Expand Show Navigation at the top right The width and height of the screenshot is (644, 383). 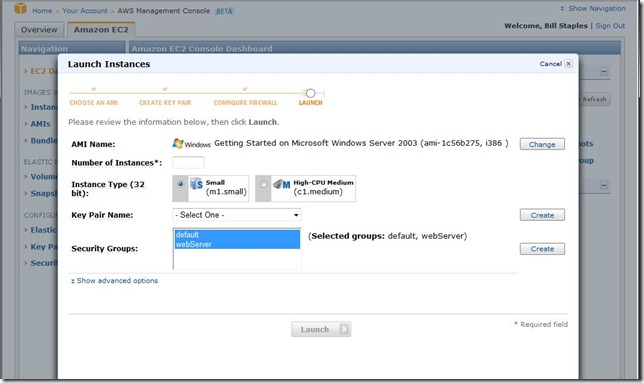(x=593, y=8)
